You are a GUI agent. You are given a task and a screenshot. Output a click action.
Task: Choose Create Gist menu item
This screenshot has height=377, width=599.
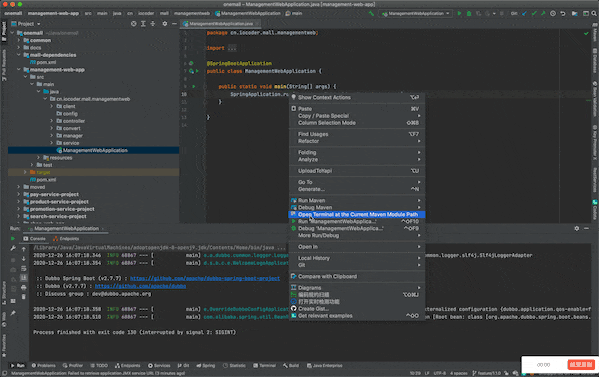click(x=357, y=309)
